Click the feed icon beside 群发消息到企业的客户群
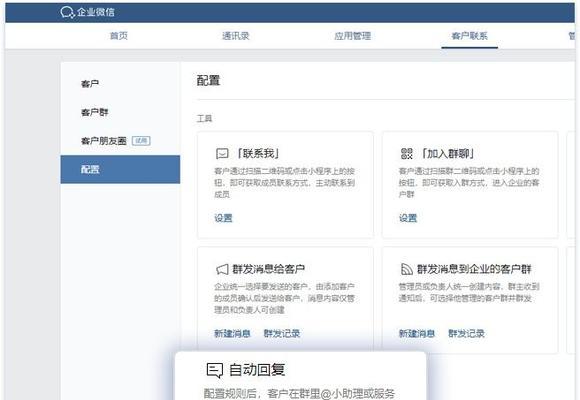Screen dimensions: 580x400 click(407, 269)
